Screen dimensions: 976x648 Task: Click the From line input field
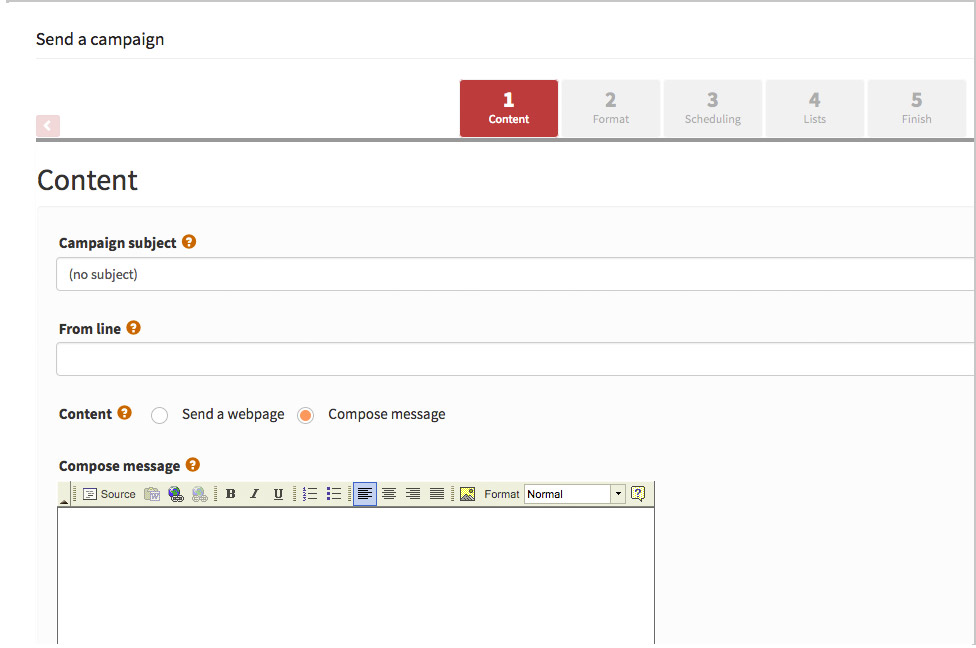click(x=515, y=359)
